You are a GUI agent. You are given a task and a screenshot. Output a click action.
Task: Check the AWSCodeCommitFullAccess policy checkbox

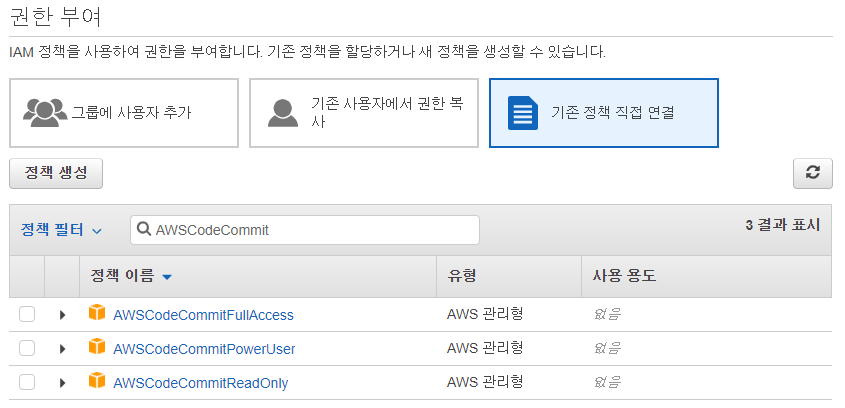click(x=27, y=314)
